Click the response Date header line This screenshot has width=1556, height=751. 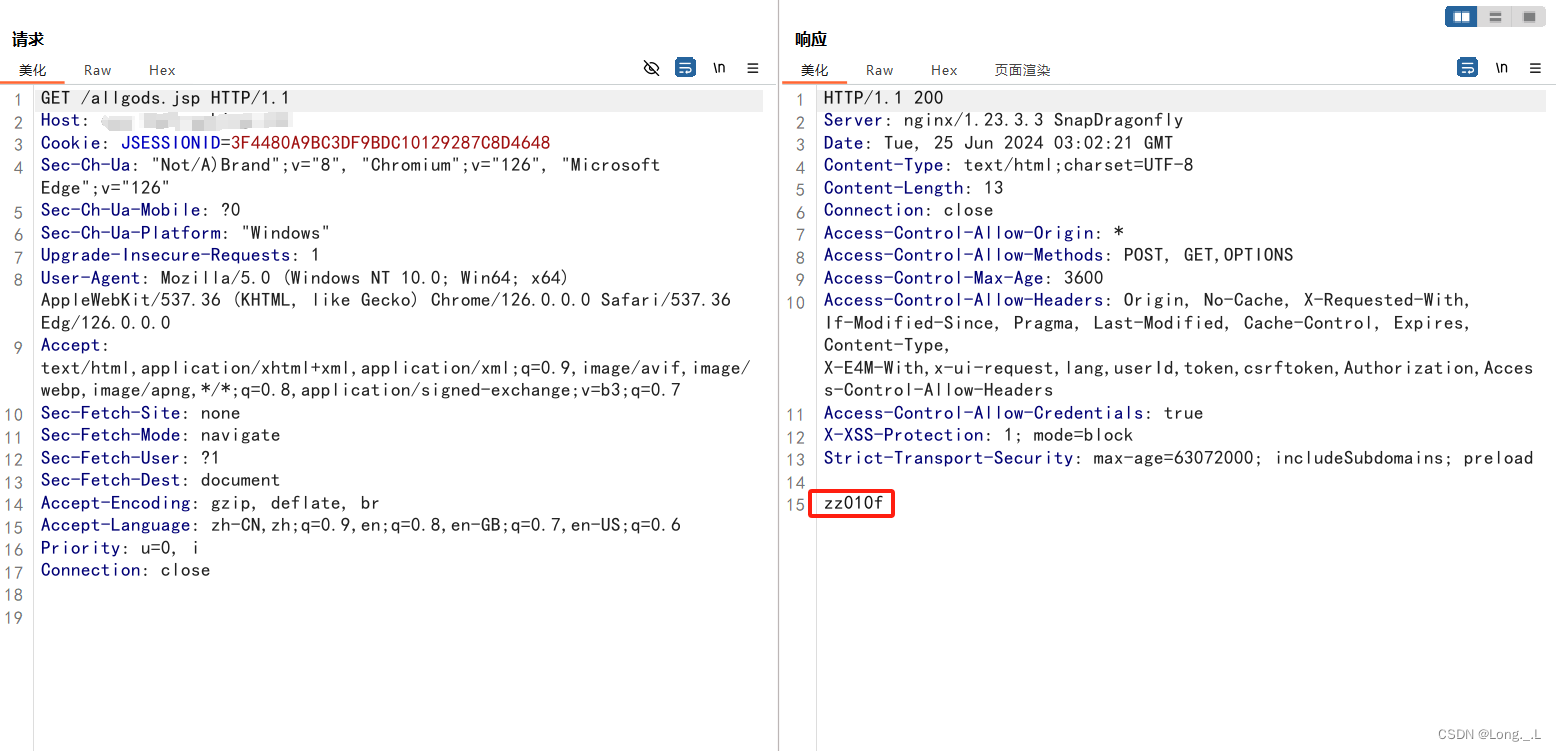point(999,143)
